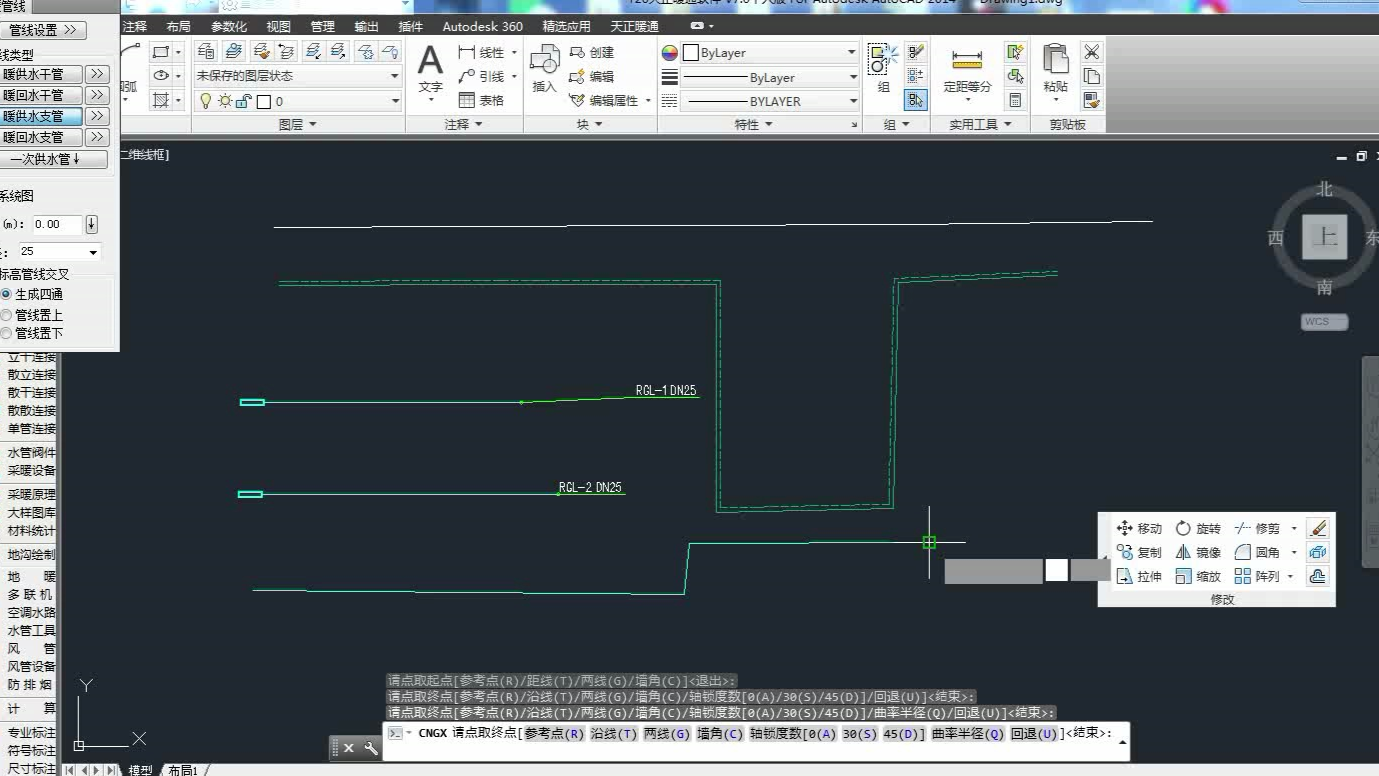
Task: Click the Match Layer icon
Action: (x=261, y=52)
